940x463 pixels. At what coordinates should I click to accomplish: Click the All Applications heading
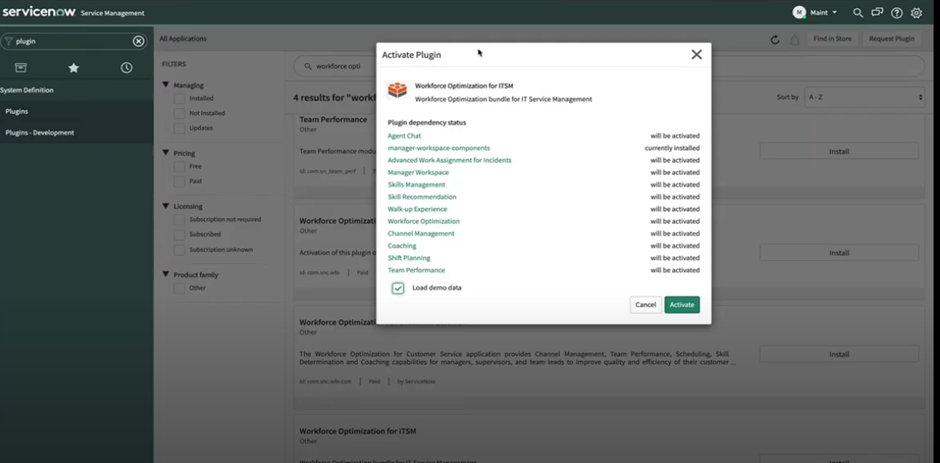coord(183,39)
